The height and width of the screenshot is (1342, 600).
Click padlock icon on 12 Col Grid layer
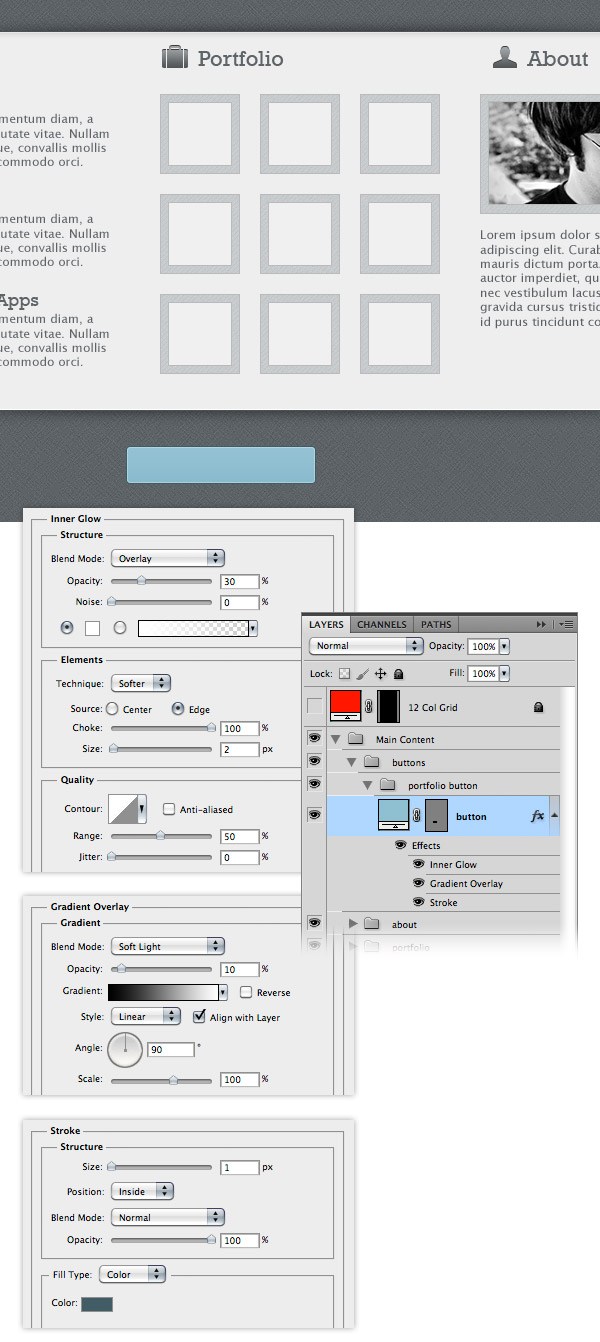click(x=539, y=707)
